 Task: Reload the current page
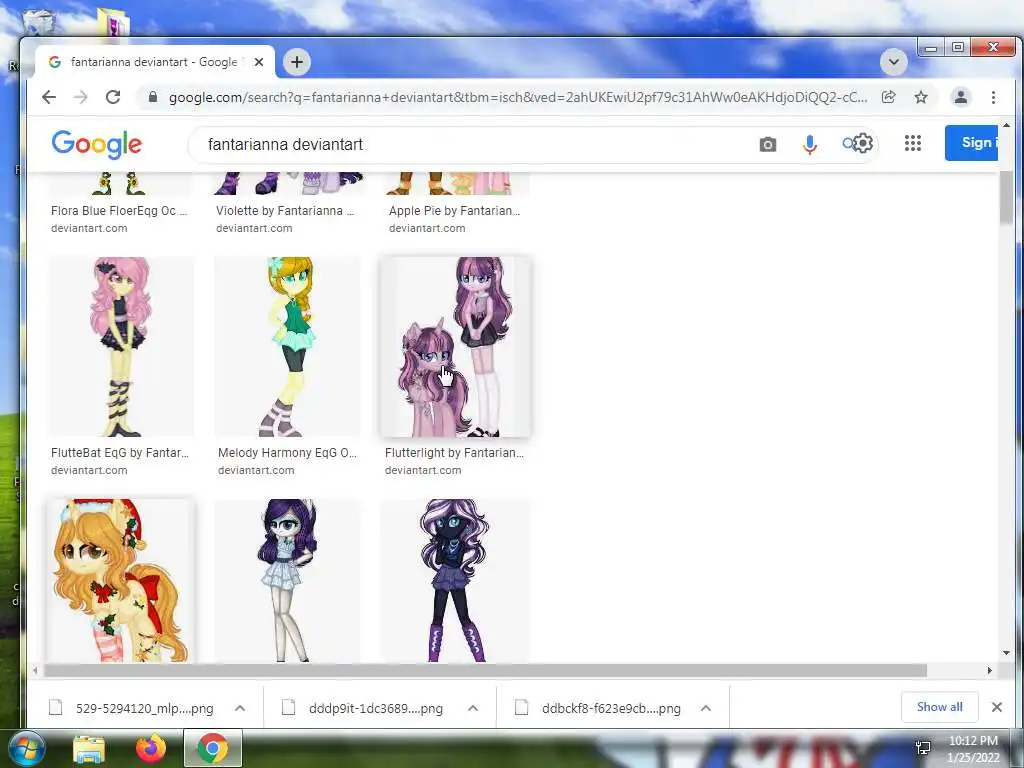pos(112,97)
